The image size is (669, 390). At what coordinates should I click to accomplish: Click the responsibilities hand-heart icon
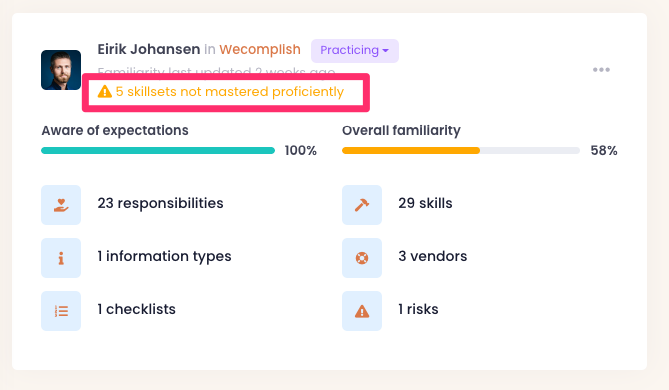pos(61,205)
